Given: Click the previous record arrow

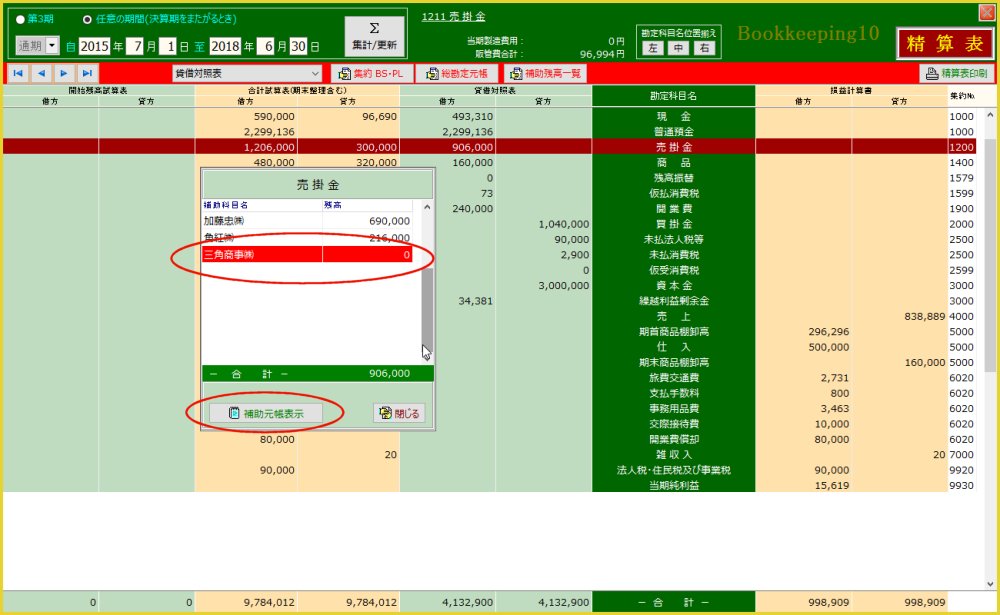Looking at the screenshot, I should tap(41, 73).
